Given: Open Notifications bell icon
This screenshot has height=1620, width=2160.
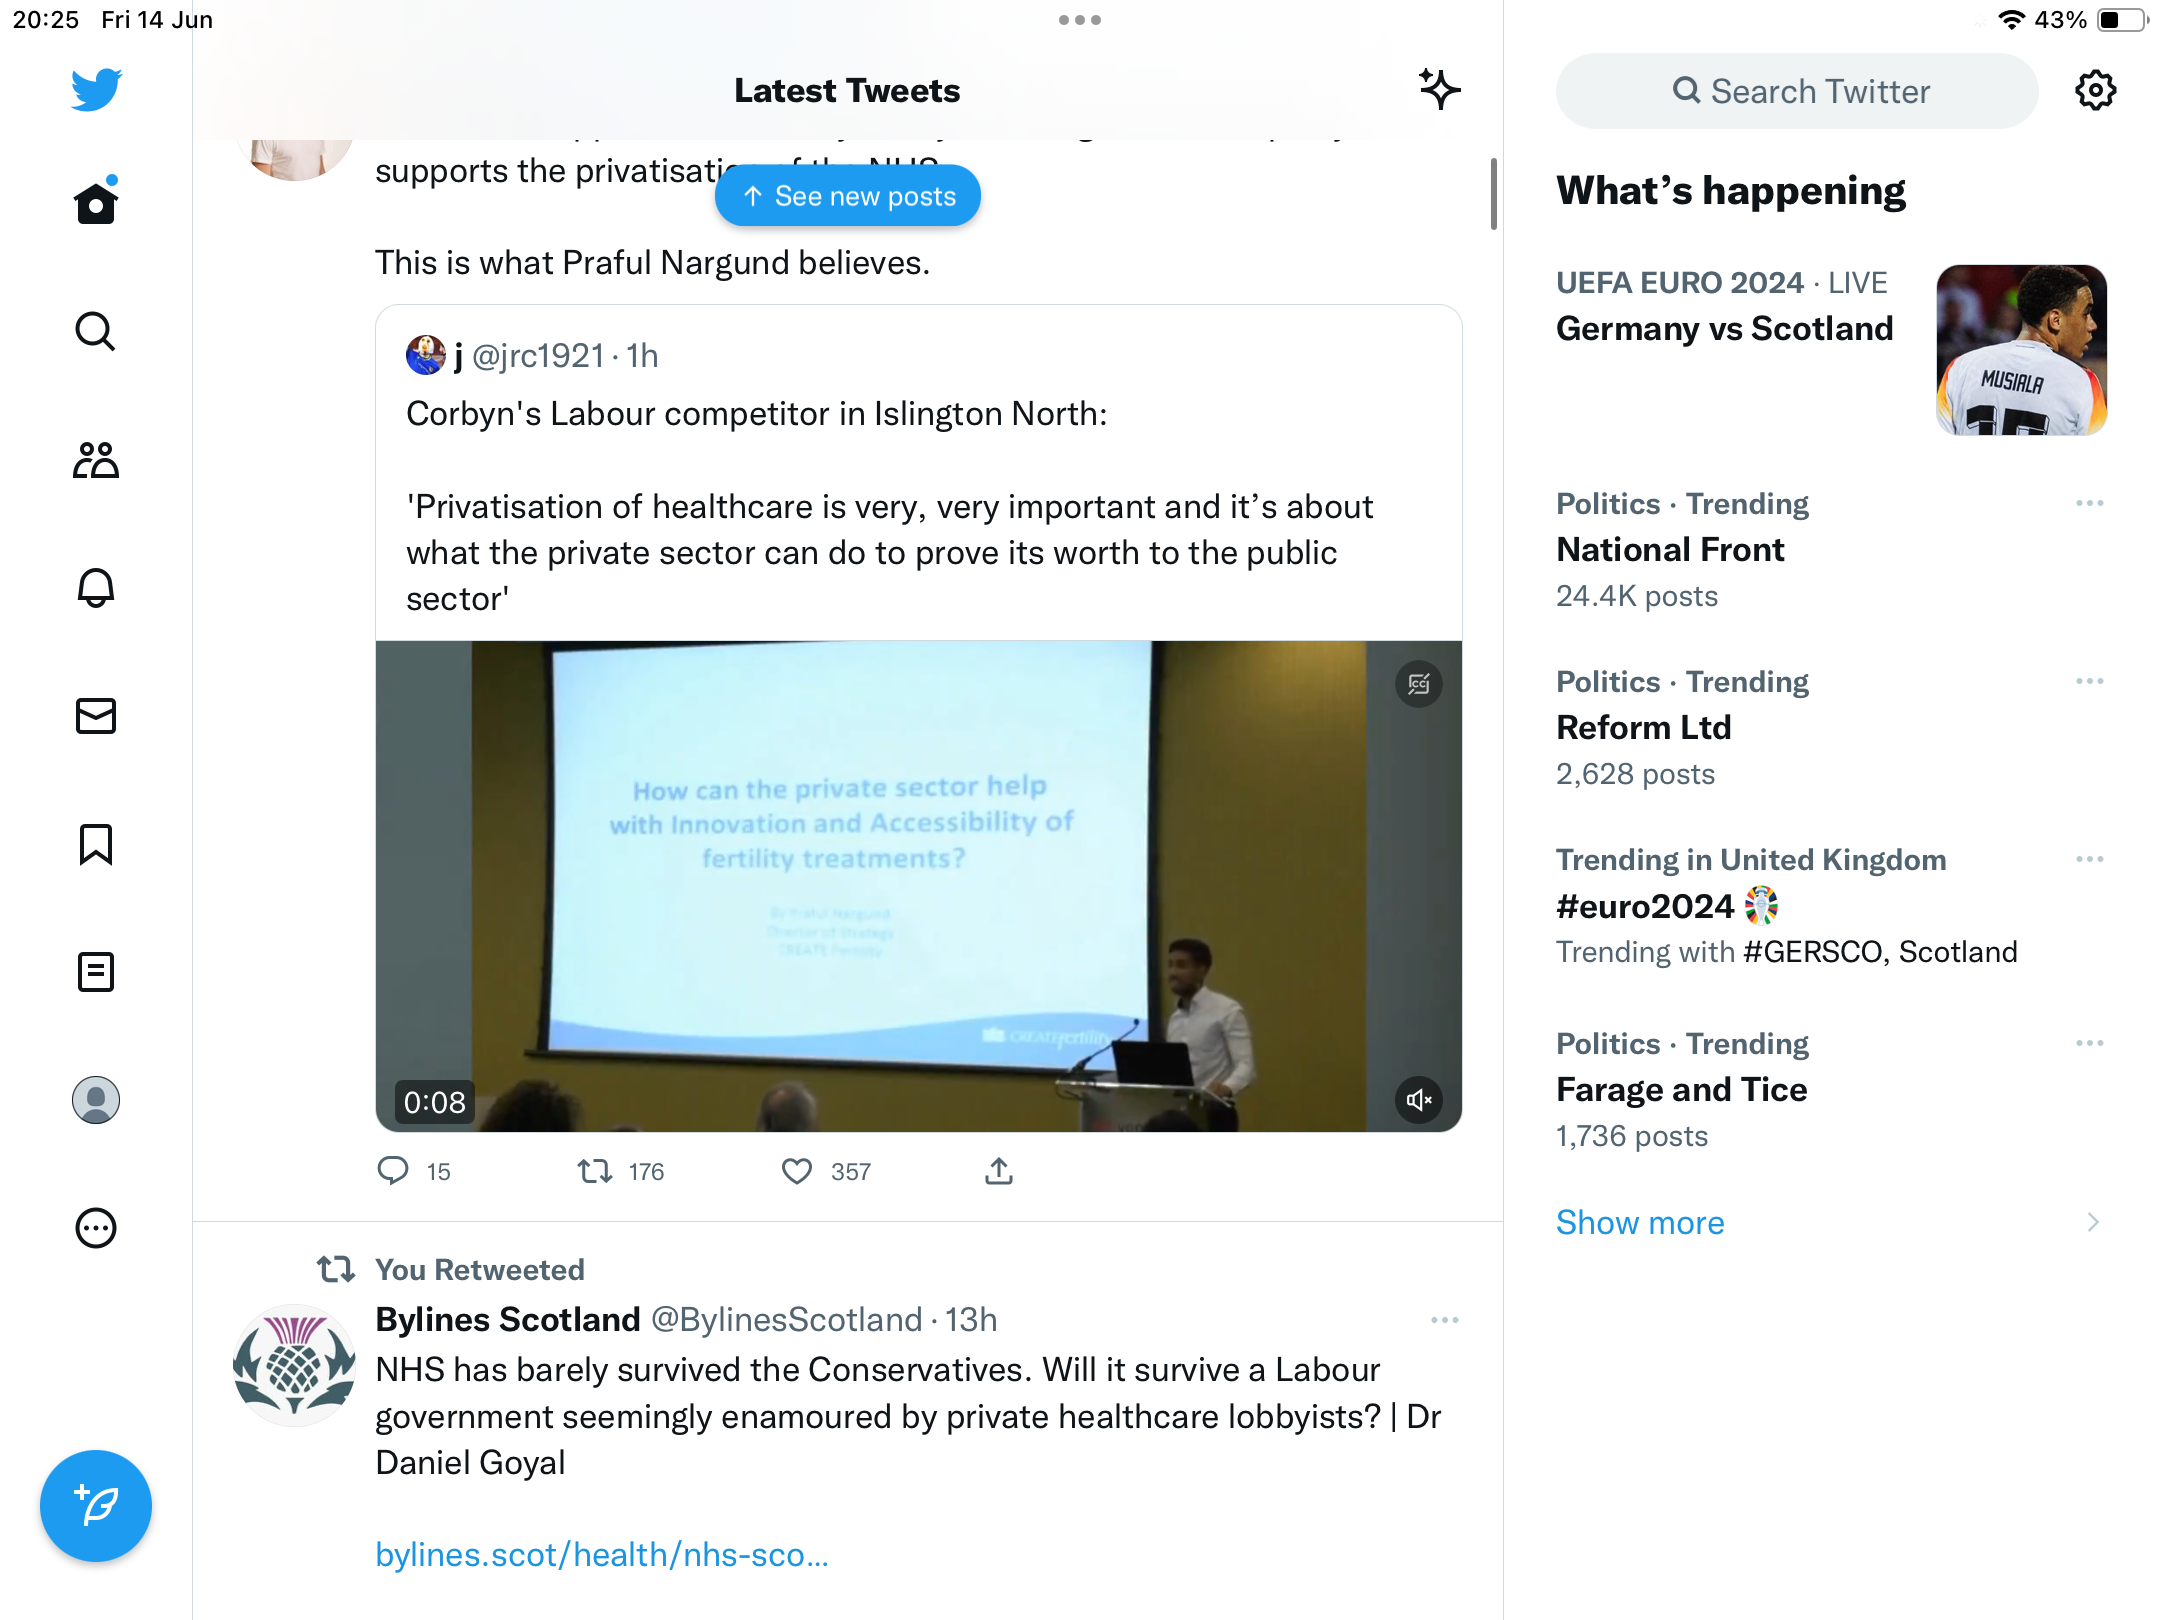Looking at the screenshot, I should [96, 588].
